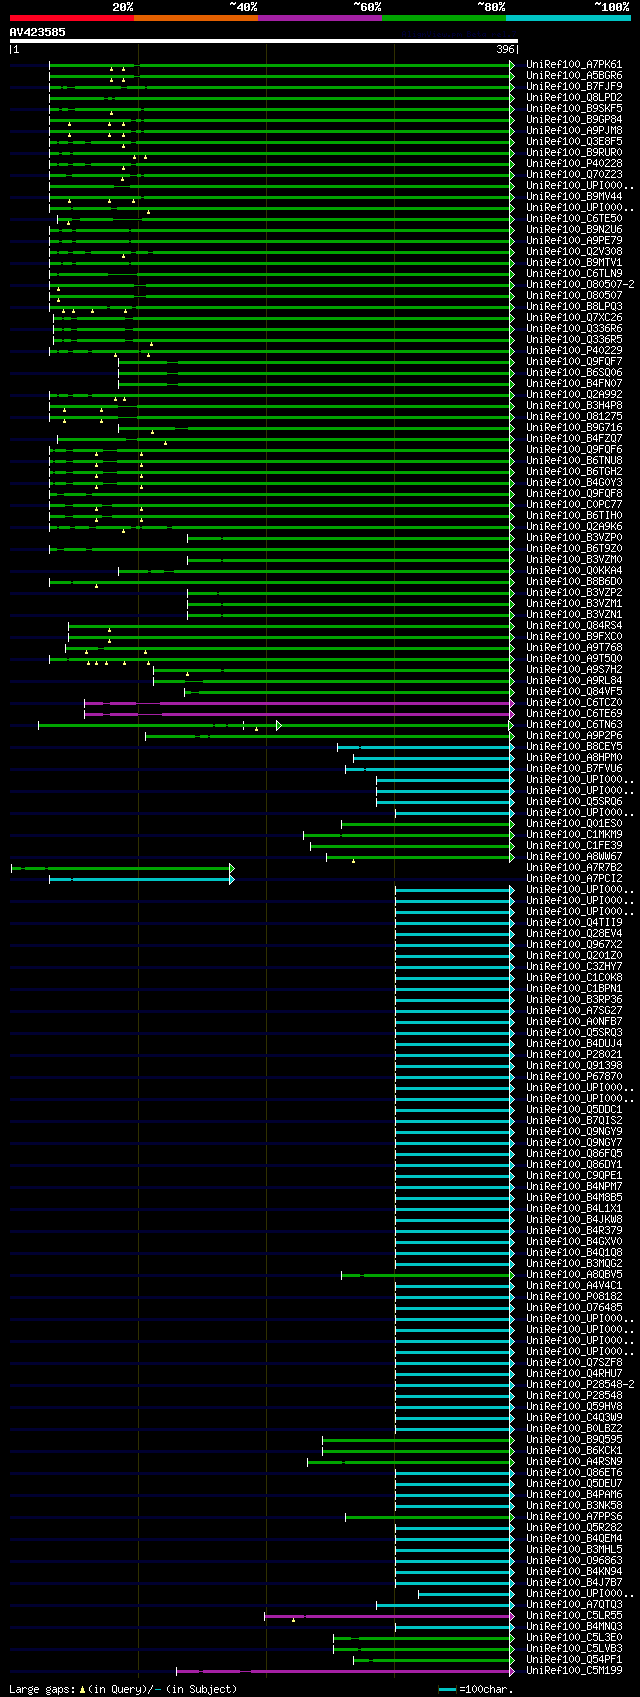This screenshot has height=1697, width=640.
Task: Click the green alignment bar for A7R7B2
Action: click(x=122, y=868)
